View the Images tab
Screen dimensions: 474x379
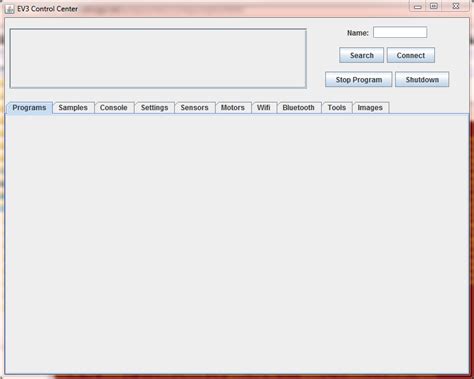click(x=370, y=108)
